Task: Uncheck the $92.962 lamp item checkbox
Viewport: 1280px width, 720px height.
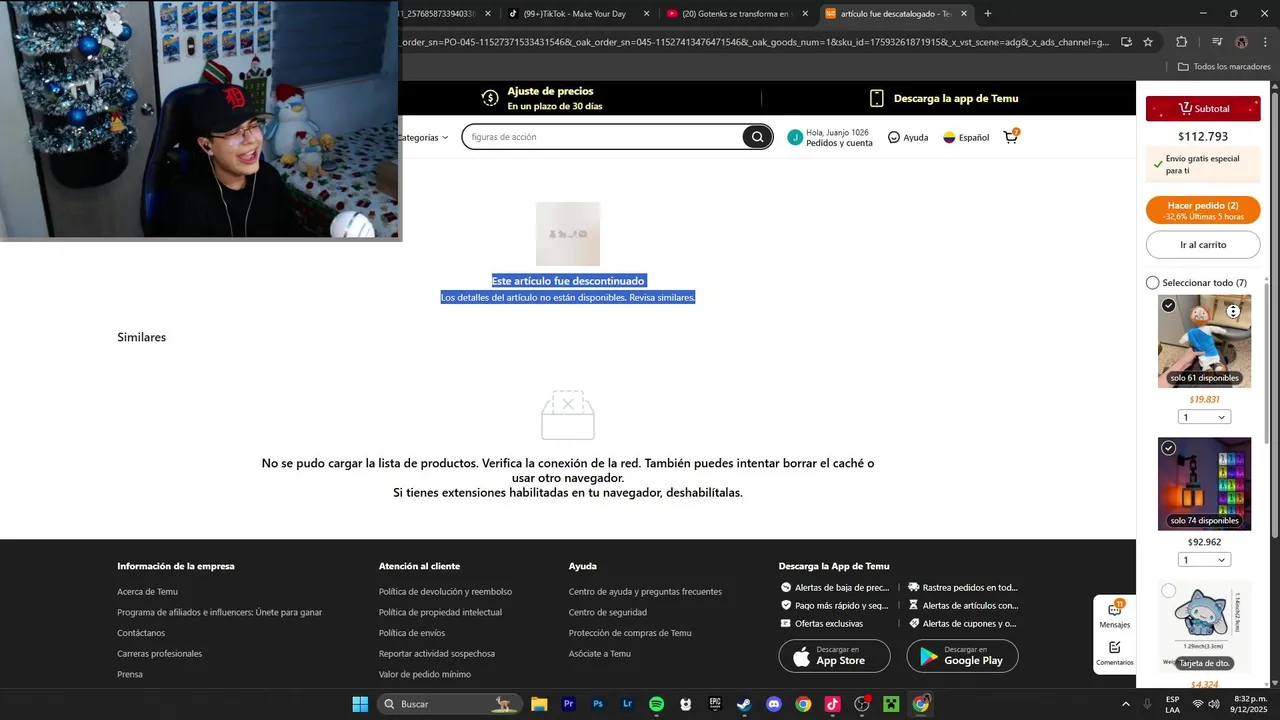Action: pyautogui.click(x=1169, y=448)
